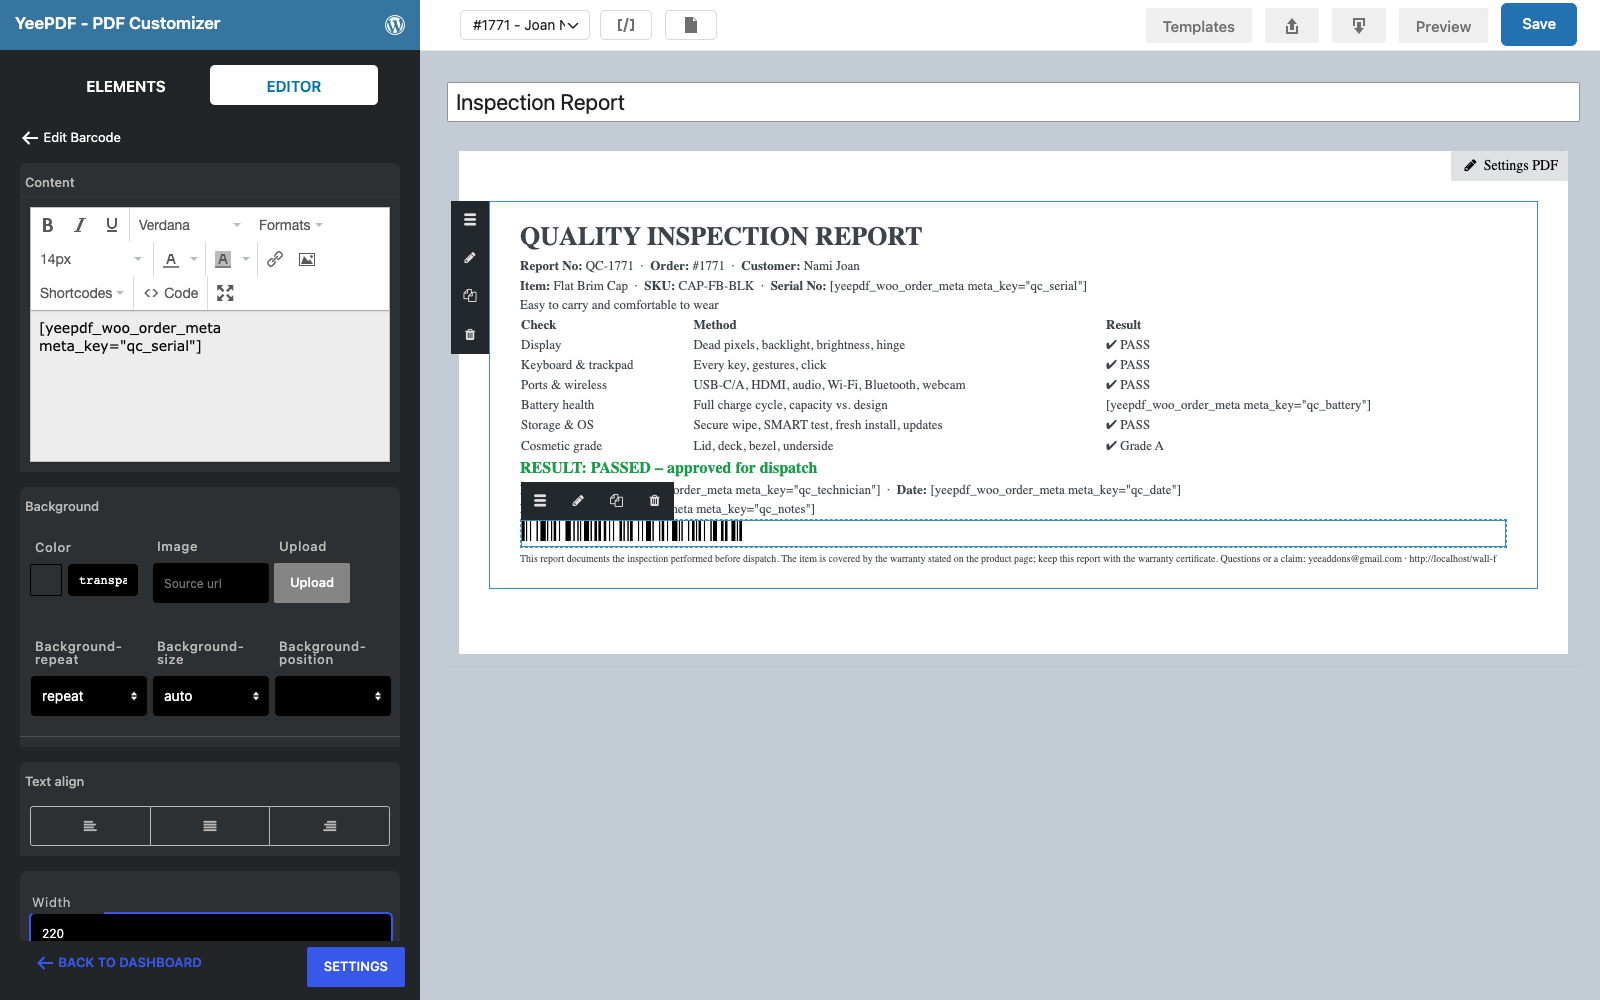The image size is (1600, 1000).
Task: Open the order #1771 - Joan dropdown
Action: [x=525, y=25]
